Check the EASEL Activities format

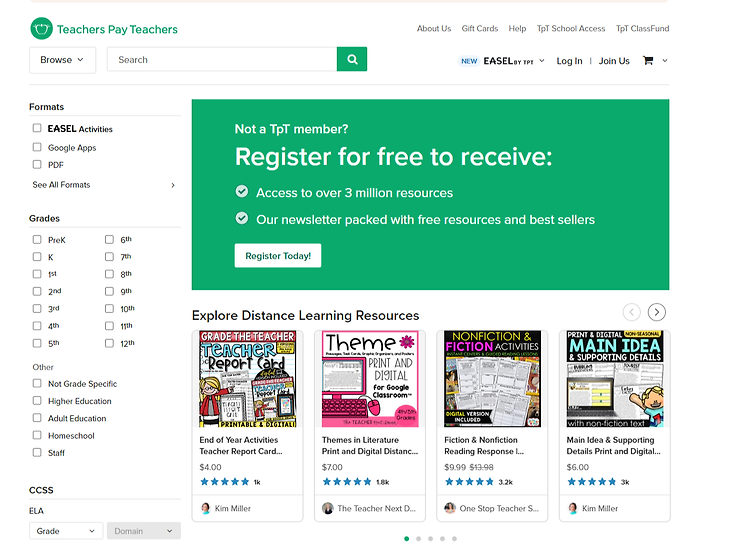pyautogui.click(x=37, y=128)
